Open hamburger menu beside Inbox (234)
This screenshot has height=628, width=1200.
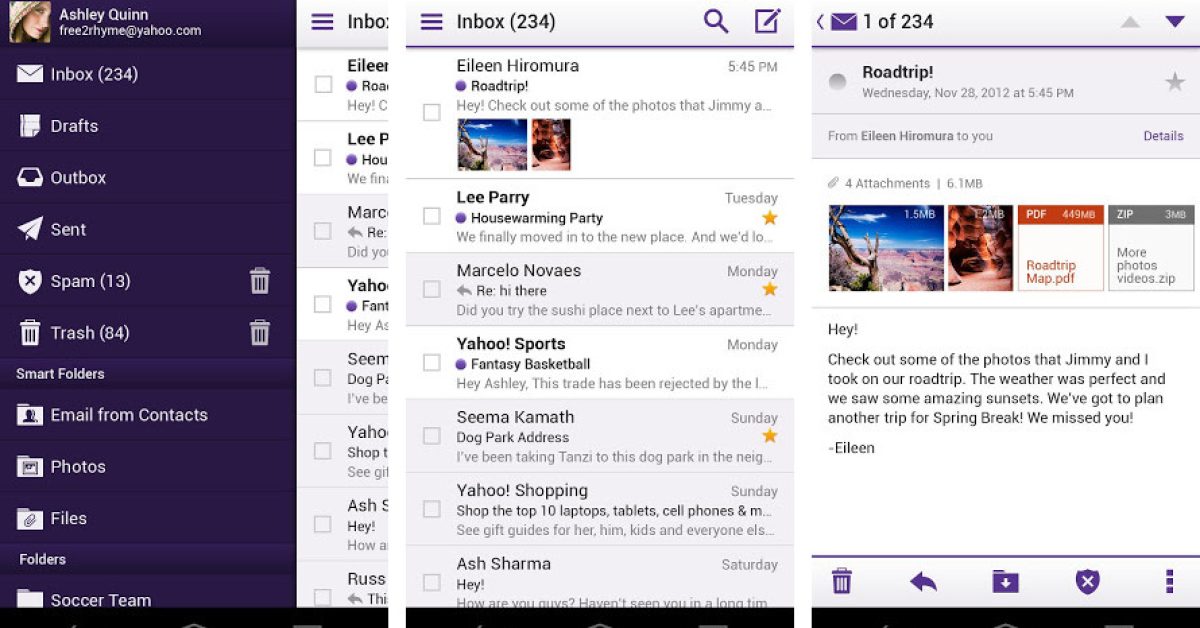coord(431,22)
